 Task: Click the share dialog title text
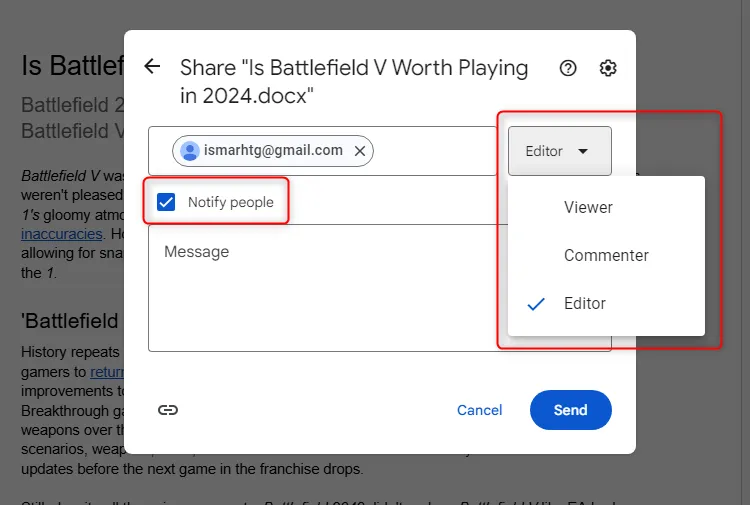[x=354, y=81]
